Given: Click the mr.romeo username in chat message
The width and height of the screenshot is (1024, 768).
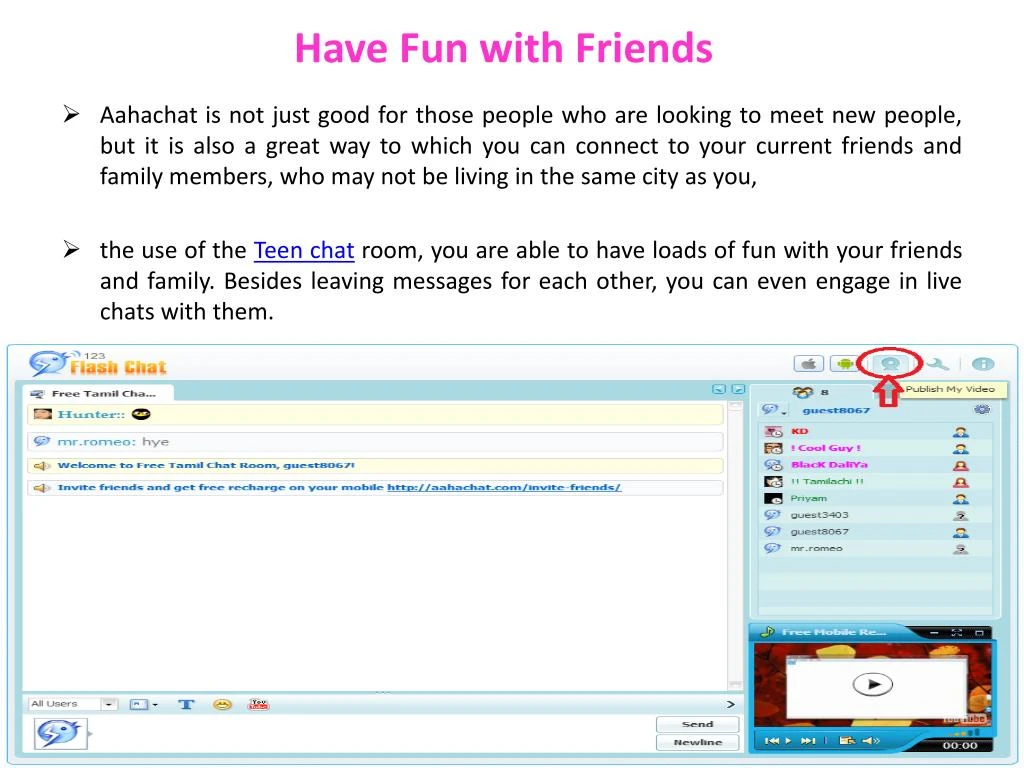Looking at the screenshot, I should [96, 441].
